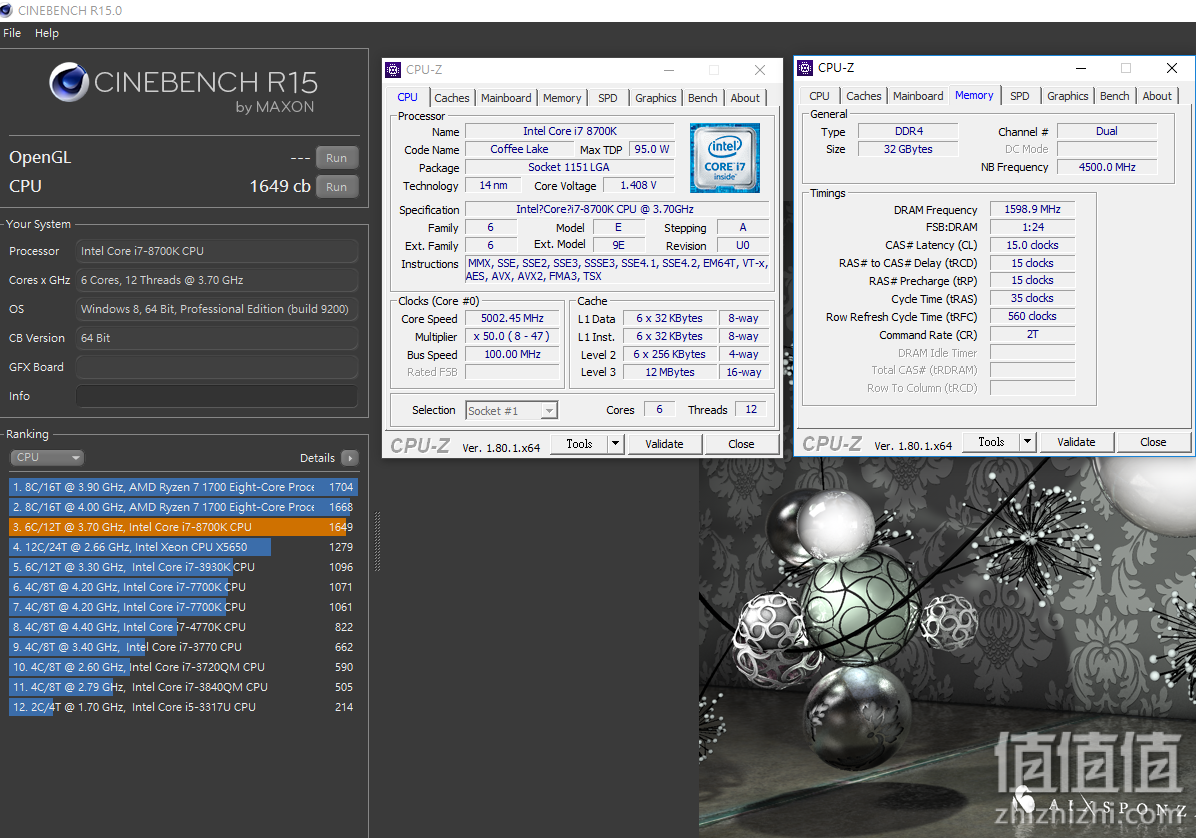Select the Xeon CPU X5650 ranking row
The width and height of the screenshot is (1196, 838).
tap(183, 547)
